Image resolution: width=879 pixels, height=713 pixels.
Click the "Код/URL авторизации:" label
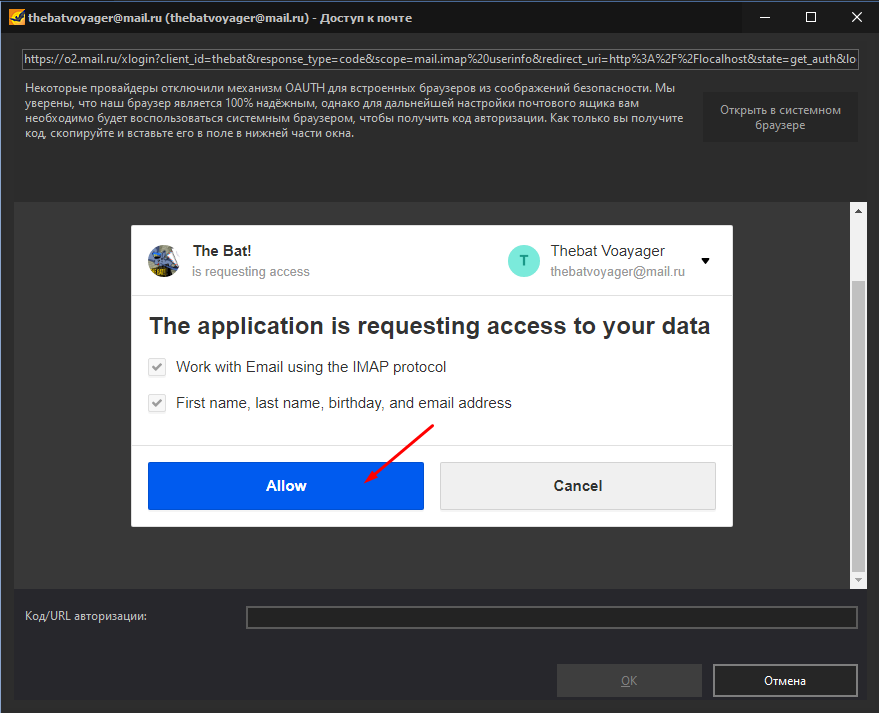point(86,616)
